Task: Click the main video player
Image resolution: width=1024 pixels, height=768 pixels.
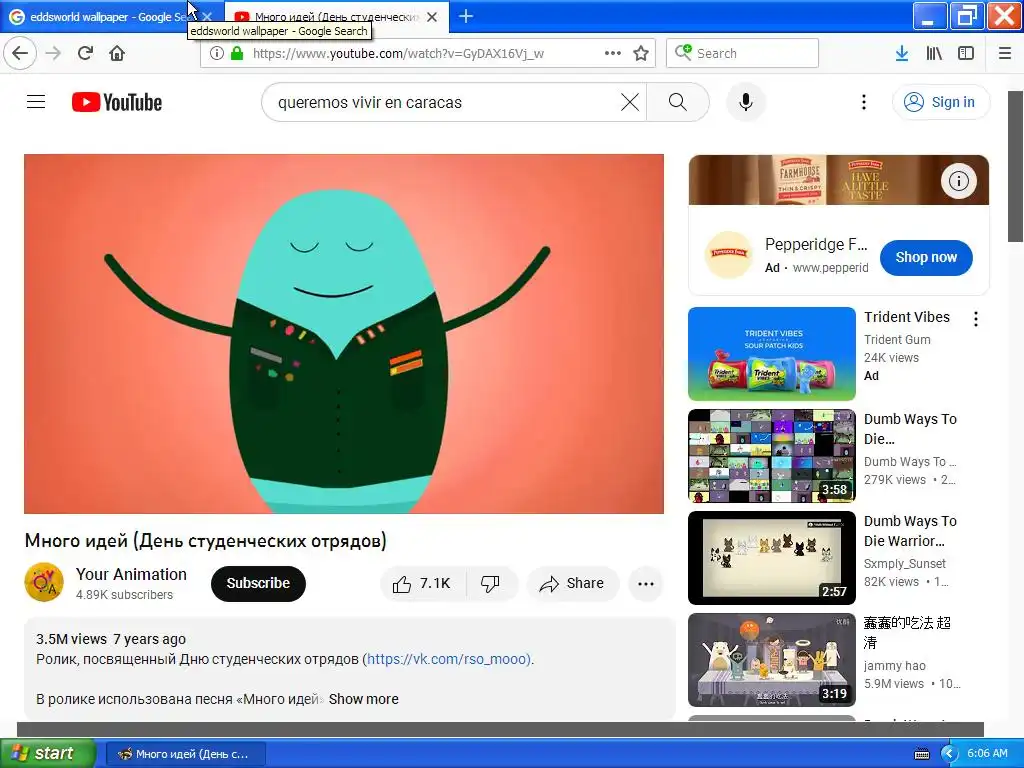Action: (344, 334)
